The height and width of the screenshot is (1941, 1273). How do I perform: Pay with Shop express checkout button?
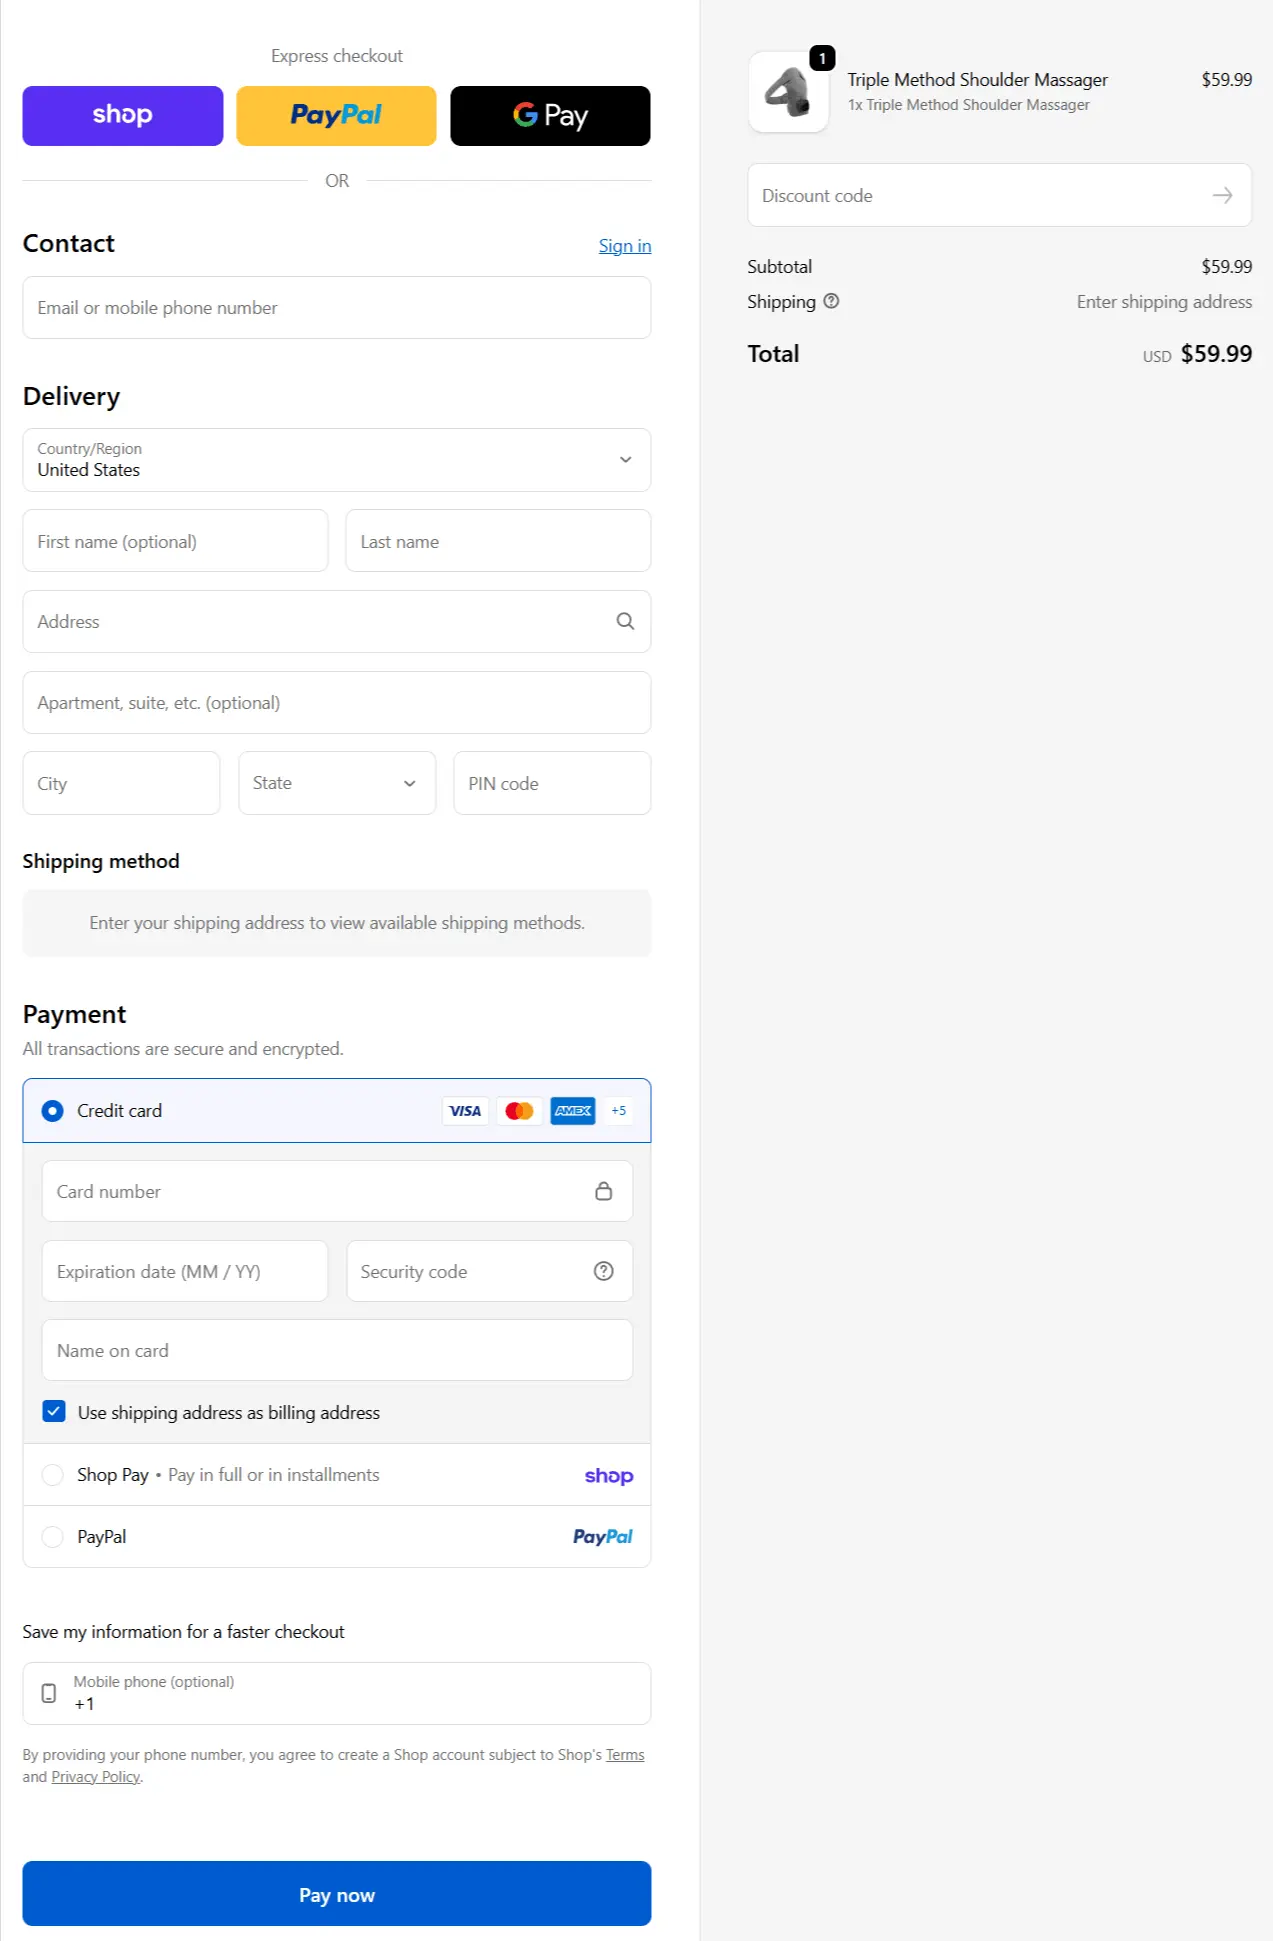pyautogui.click(x=123, y=116)
